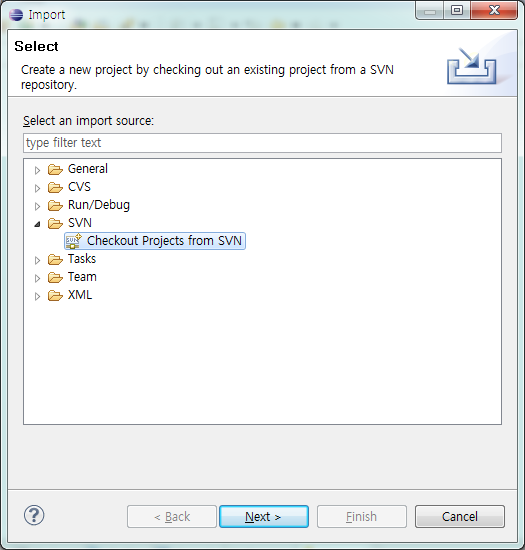Select Checkout Projects from SVN entry

click(x=155, y=241)
